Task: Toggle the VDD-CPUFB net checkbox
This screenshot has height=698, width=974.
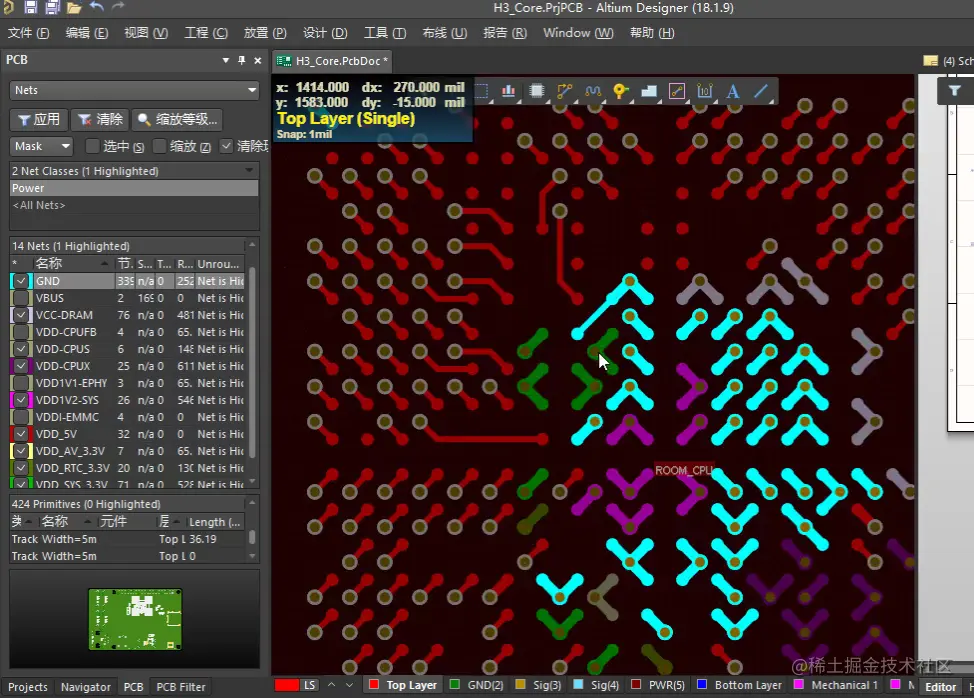Action: tap(20, 332)
